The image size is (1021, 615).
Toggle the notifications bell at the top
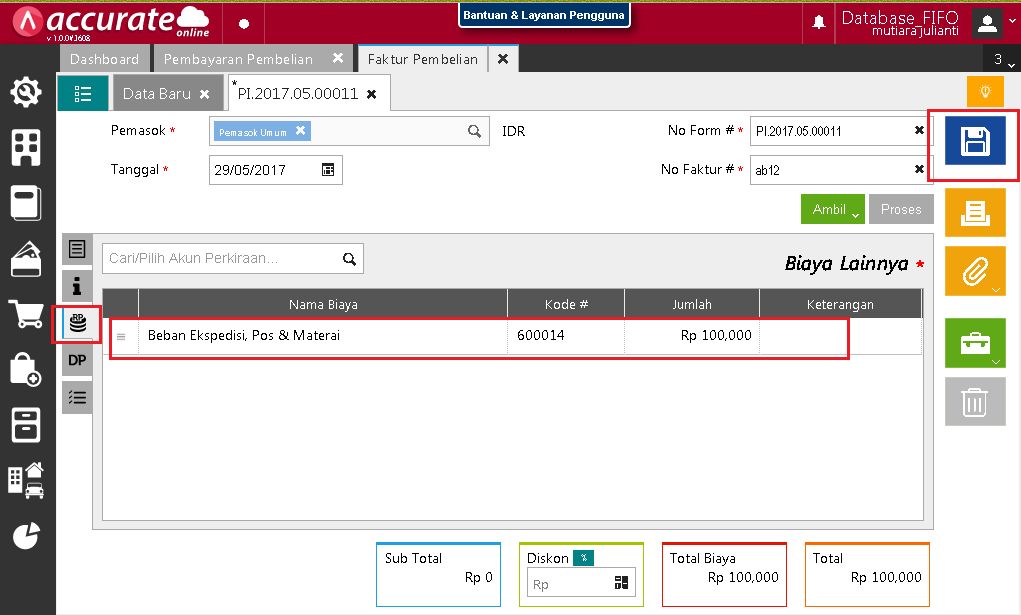click(x=818, y=21)
